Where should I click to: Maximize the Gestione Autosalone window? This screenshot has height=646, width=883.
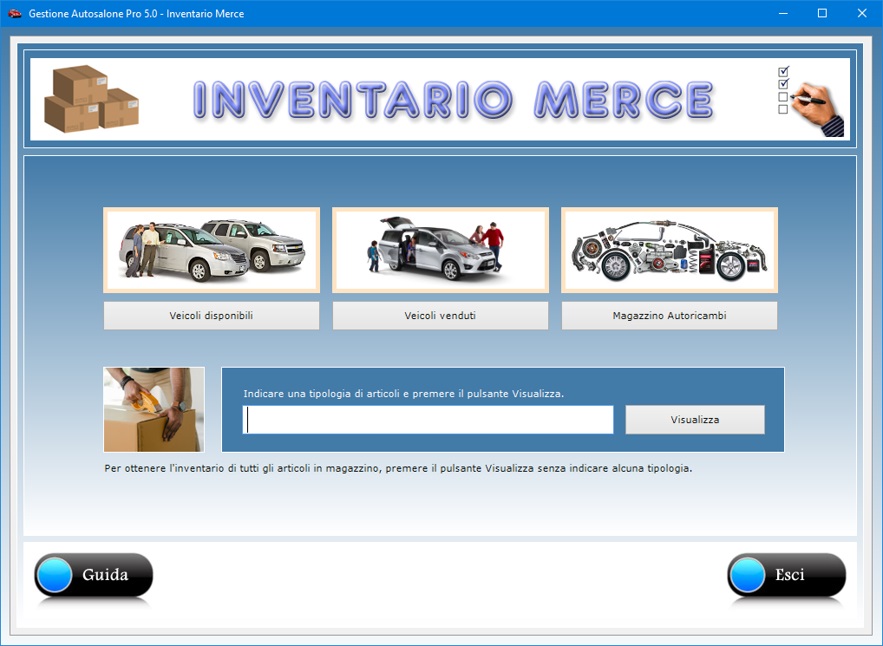coord(822,14)
